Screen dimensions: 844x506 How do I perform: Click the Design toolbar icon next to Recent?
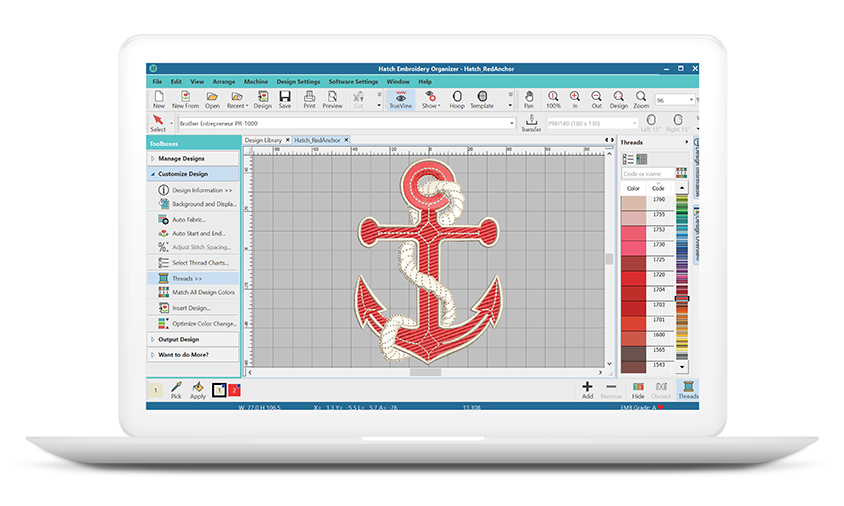pyautogui.click(x=263, y=100)
